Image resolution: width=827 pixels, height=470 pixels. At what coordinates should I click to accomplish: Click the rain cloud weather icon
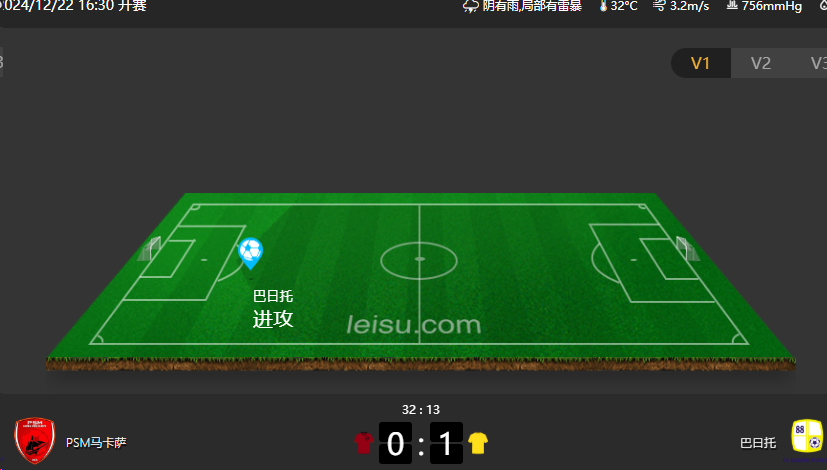coord(470,6)
